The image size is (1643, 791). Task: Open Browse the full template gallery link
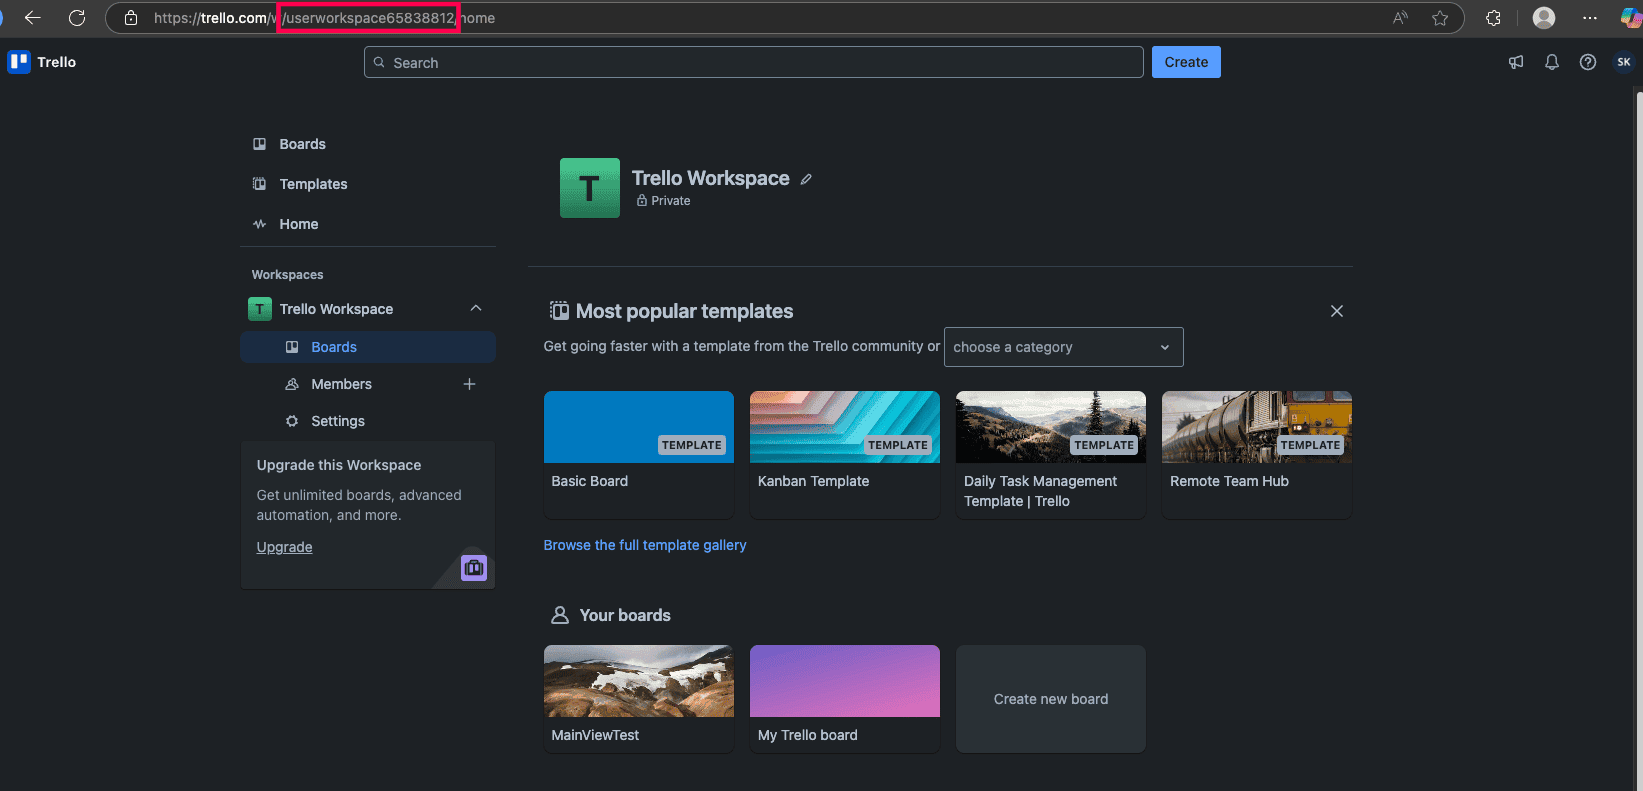point(645,545)
